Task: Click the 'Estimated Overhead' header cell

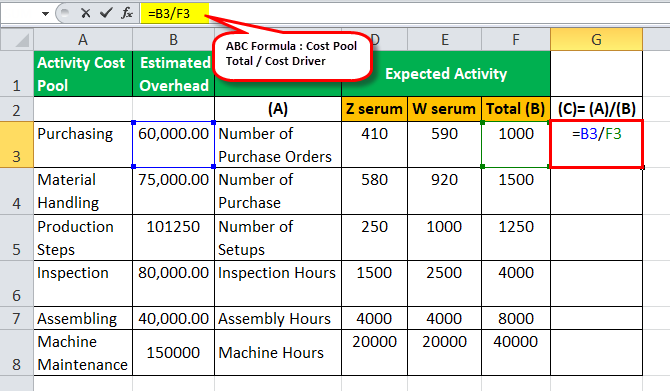Action: coord(173,73)
